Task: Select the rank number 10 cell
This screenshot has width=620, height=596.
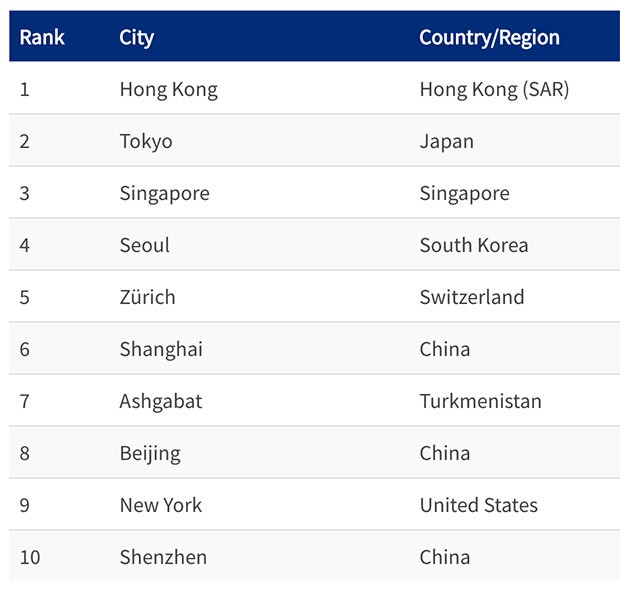Action: 30,558
